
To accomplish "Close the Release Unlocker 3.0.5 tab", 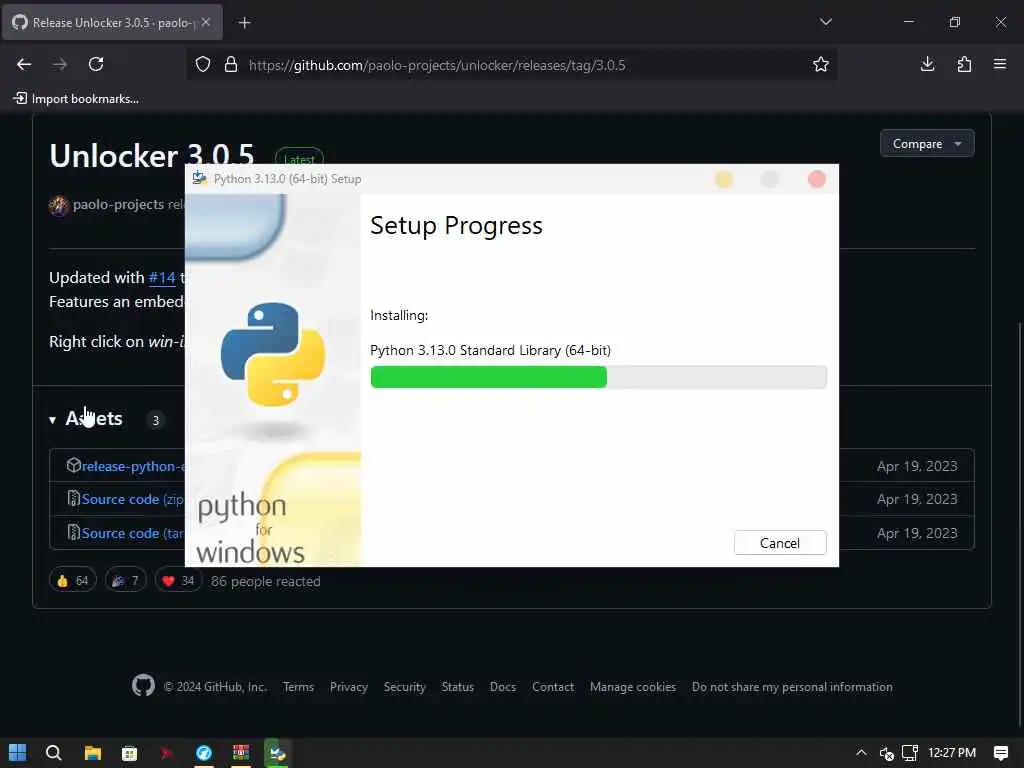I will 206,22.
